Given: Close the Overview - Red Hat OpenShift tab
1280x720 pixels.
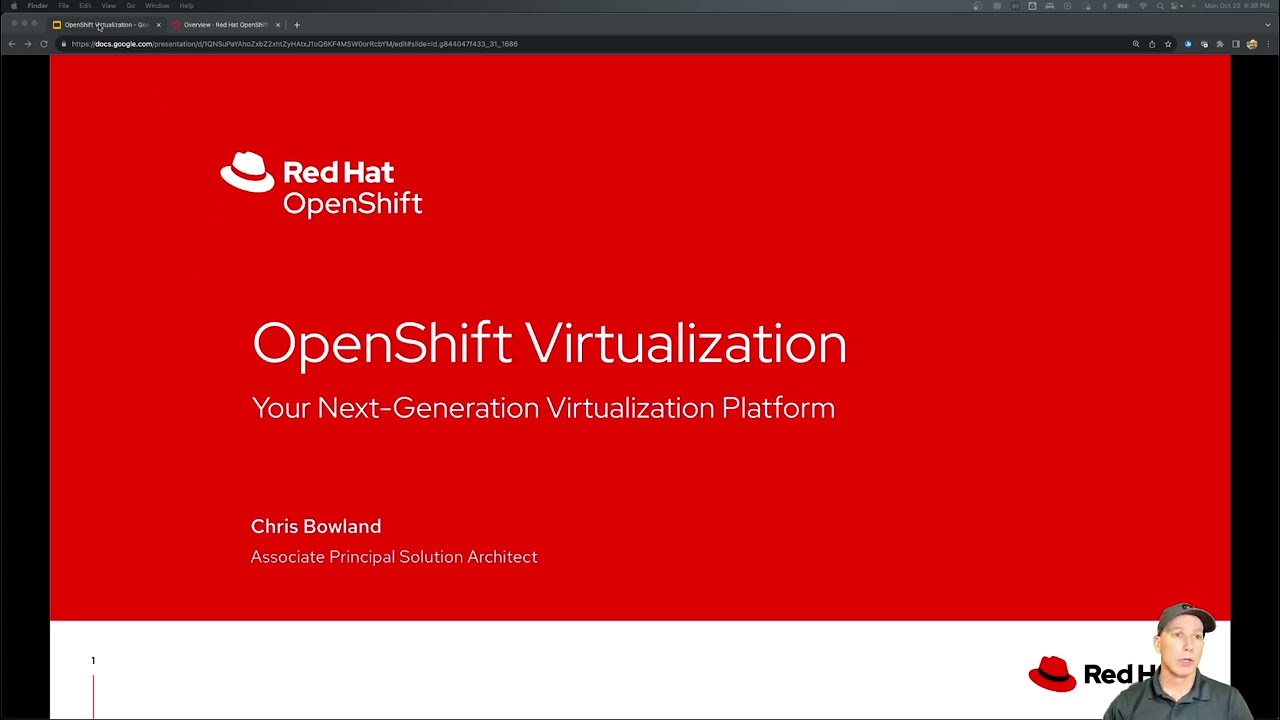Looking at the screenshot, I should tap(278, 25).
